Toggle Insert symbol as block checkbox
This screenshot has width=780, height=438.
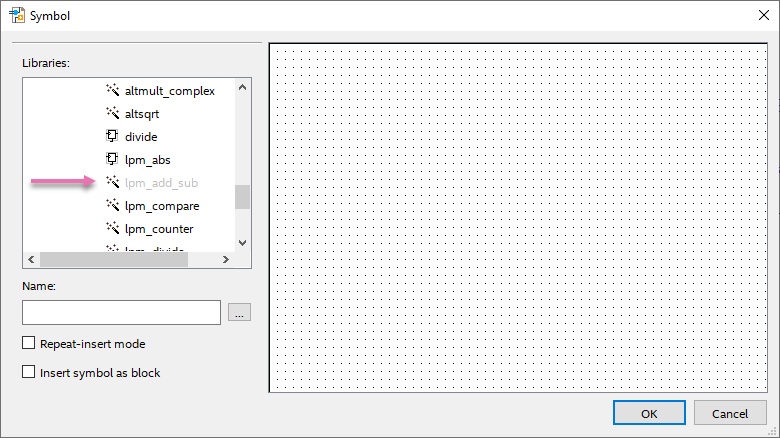click(28, 373)
